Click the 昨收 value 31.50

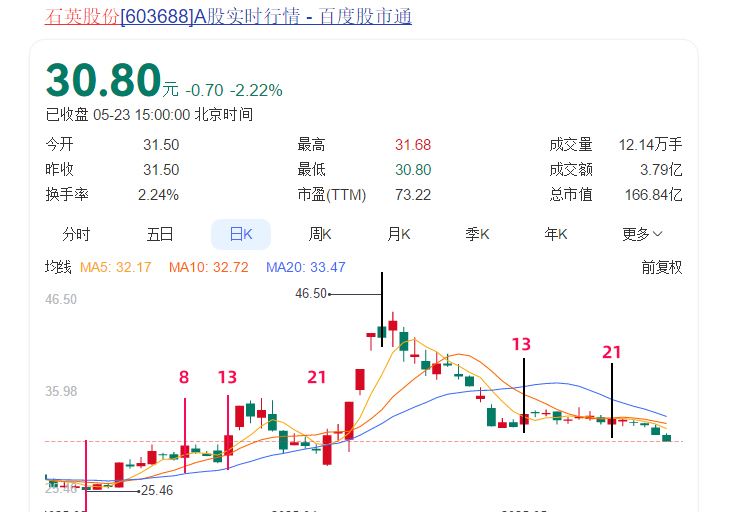tap(161, 170)
